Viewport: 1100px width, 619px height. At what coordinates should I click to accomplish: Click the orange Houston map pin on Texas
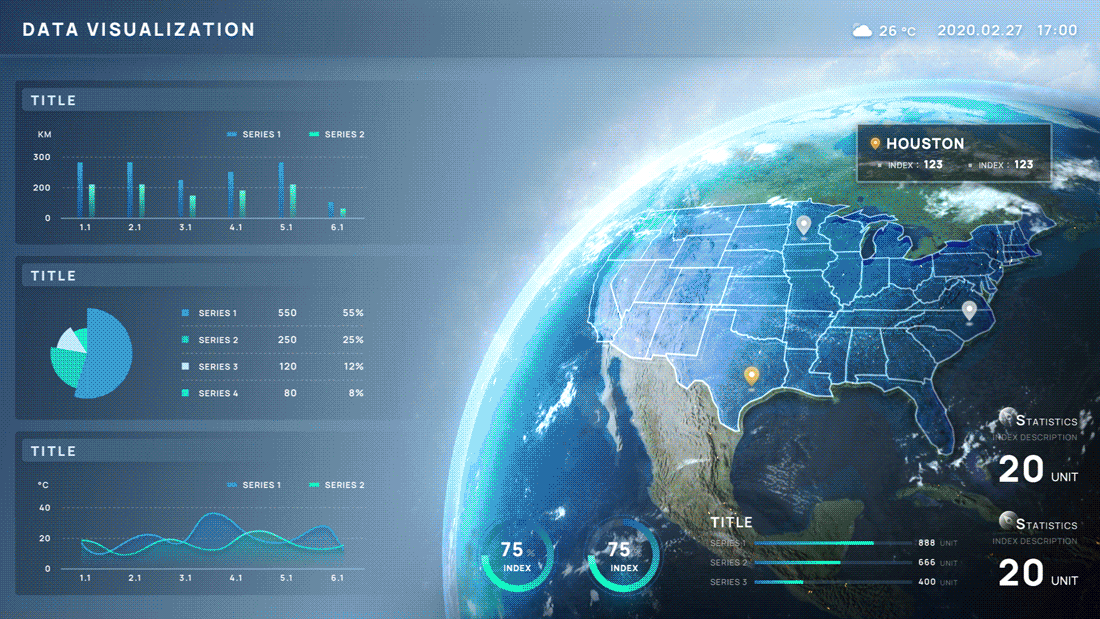pos(751,376)
